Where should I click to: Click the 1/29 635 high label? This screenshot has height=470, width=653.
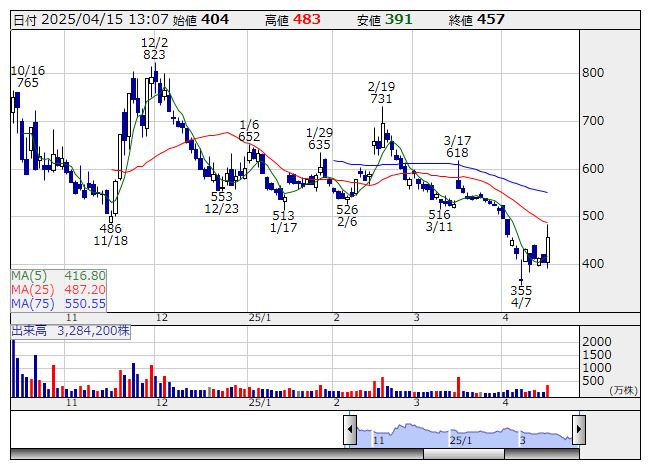pyautogui.click(x=319, y=139)
